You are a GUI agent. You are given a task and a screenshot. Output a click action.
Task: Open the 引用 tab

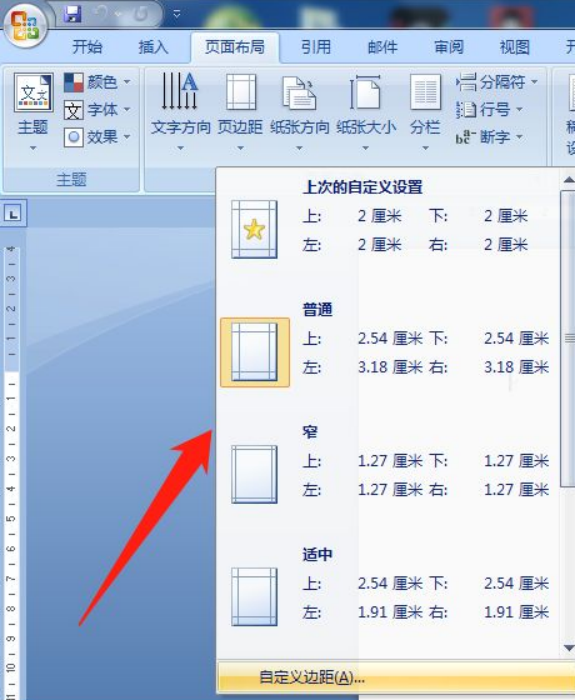[x=316, y=47]
